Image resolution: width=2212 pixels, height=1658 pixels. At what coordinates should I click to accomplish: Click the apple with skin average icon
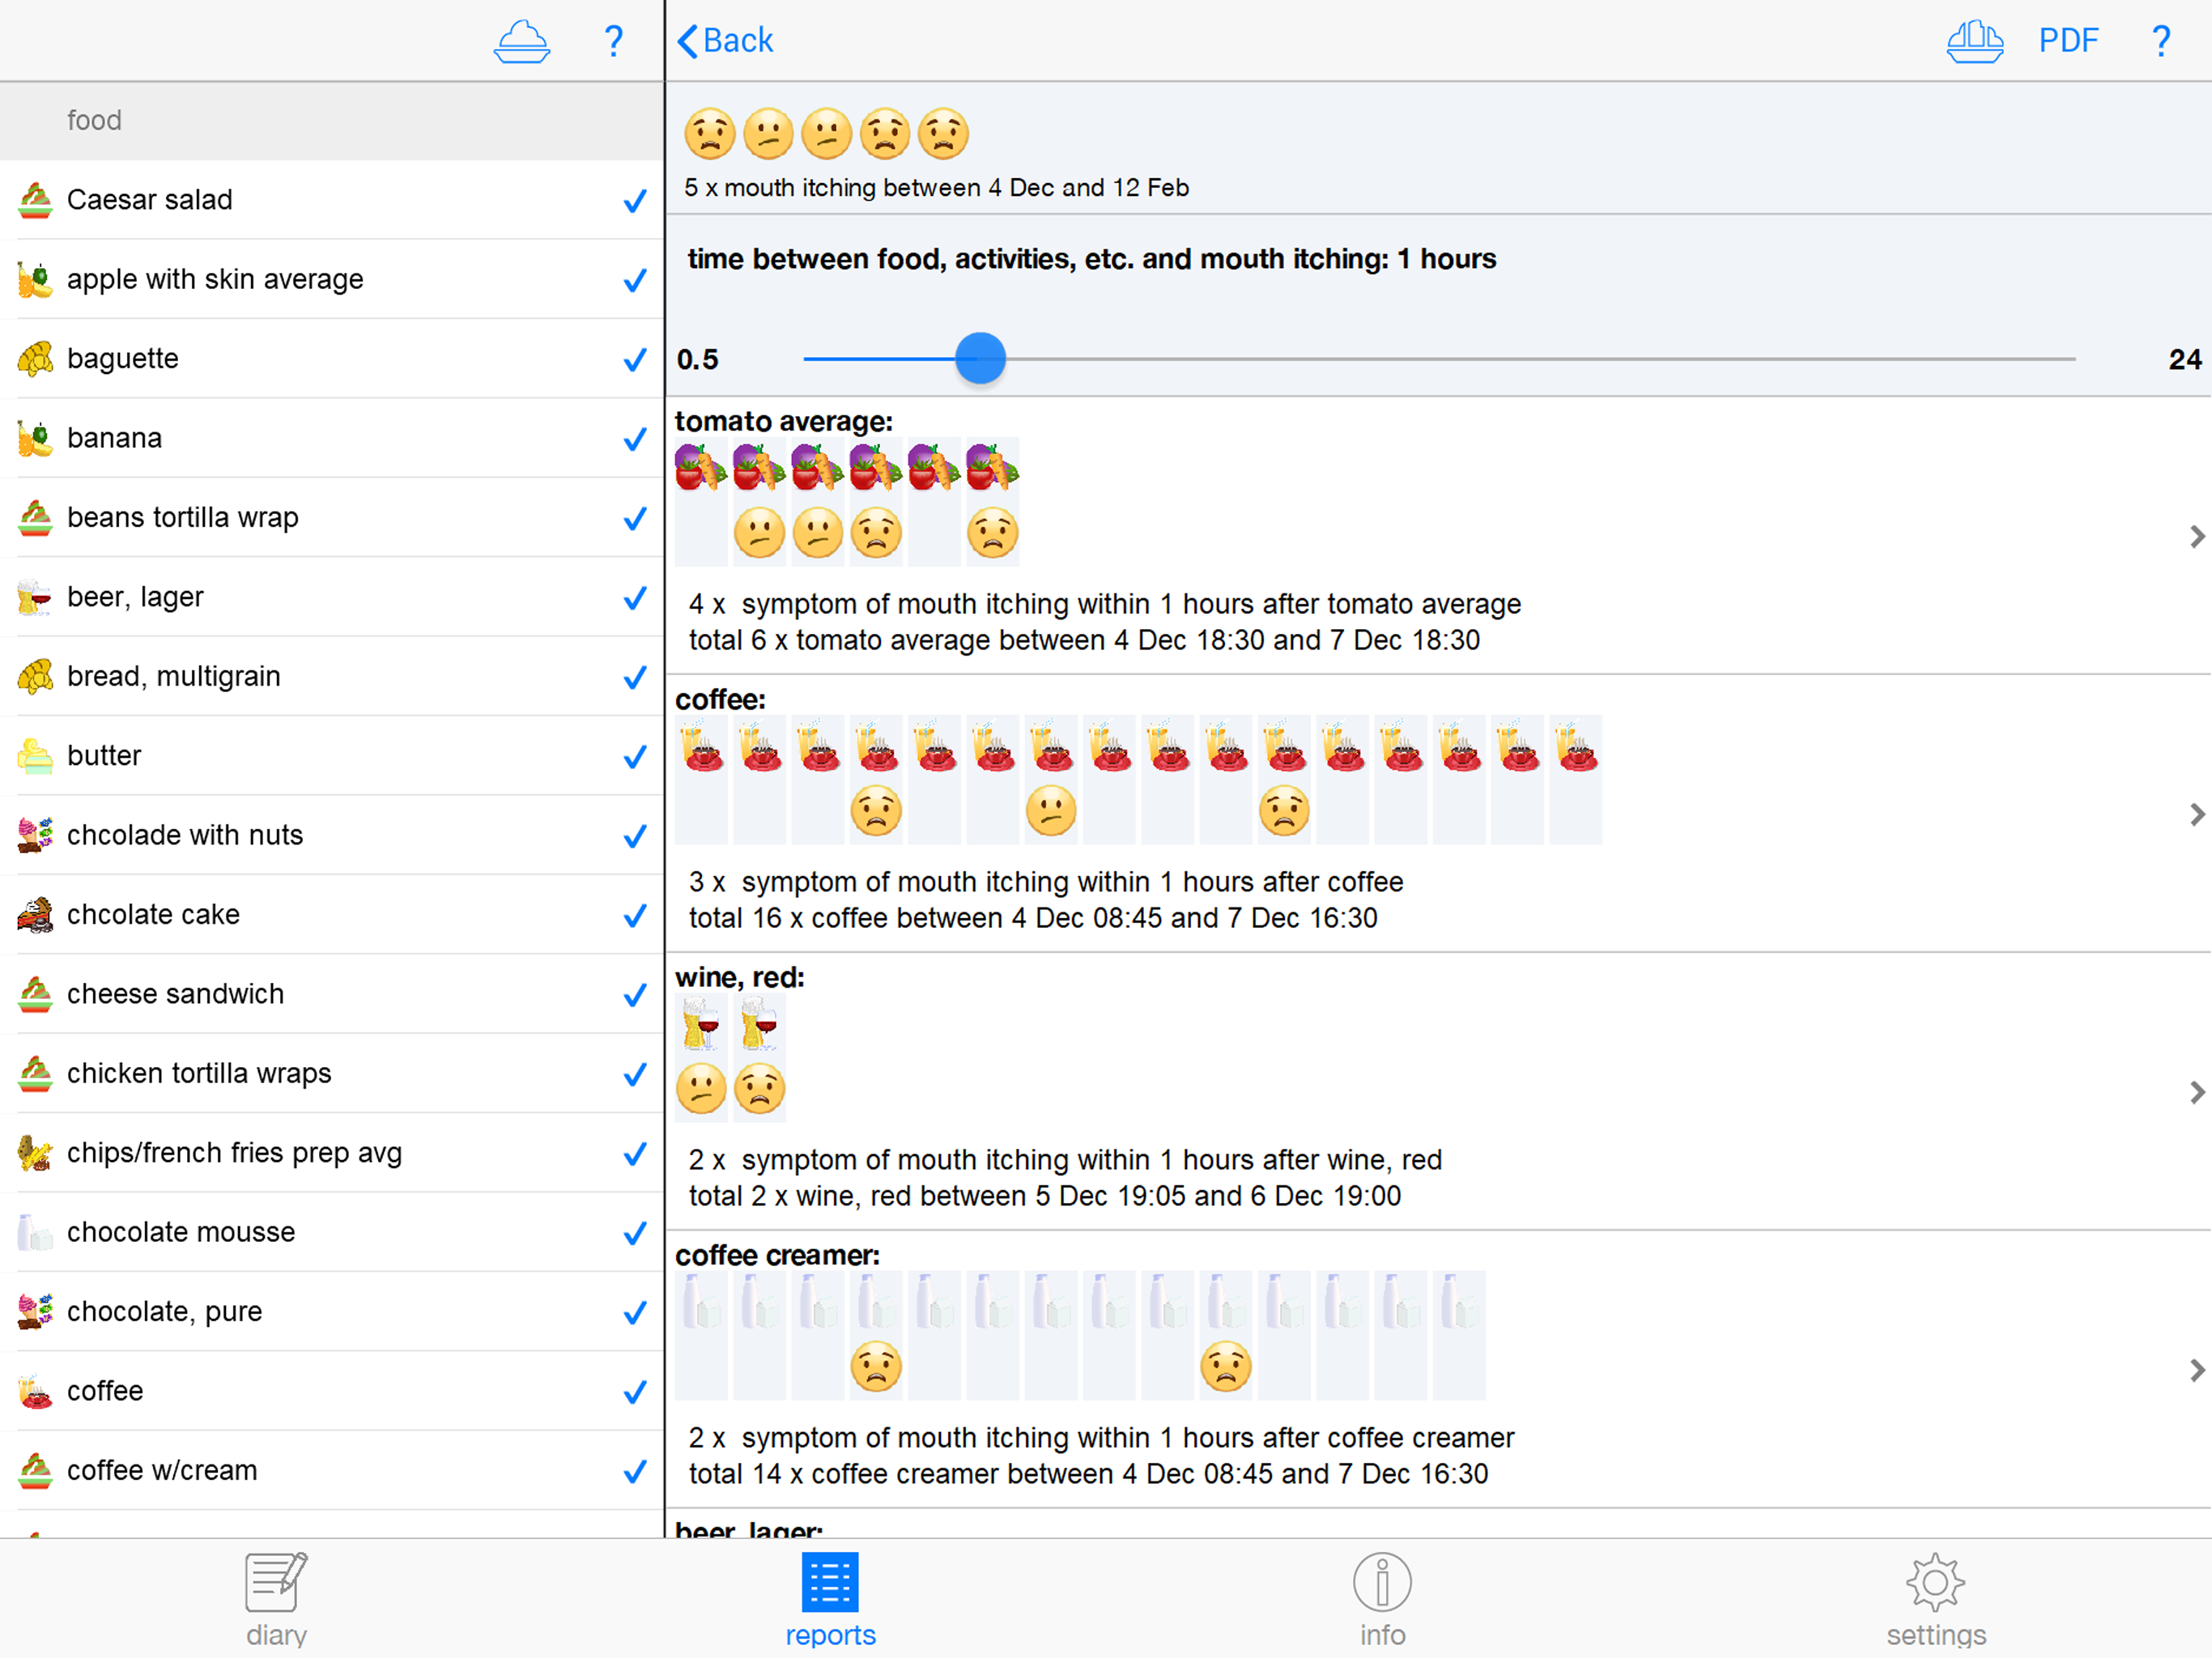pyautogui.click(x=35, y=279)
